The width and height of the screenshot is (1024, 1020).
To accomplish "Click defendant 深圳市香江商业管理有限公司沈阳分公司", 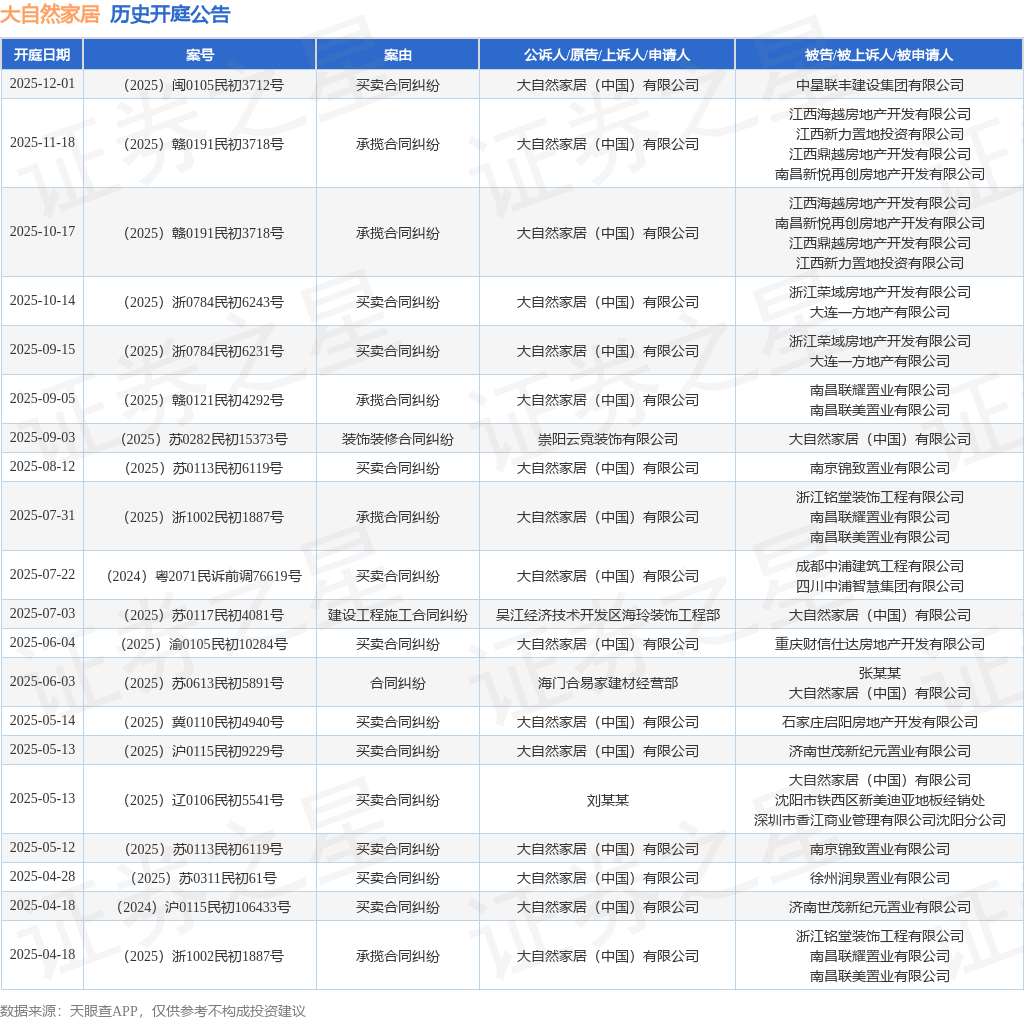I will [880, 820].
